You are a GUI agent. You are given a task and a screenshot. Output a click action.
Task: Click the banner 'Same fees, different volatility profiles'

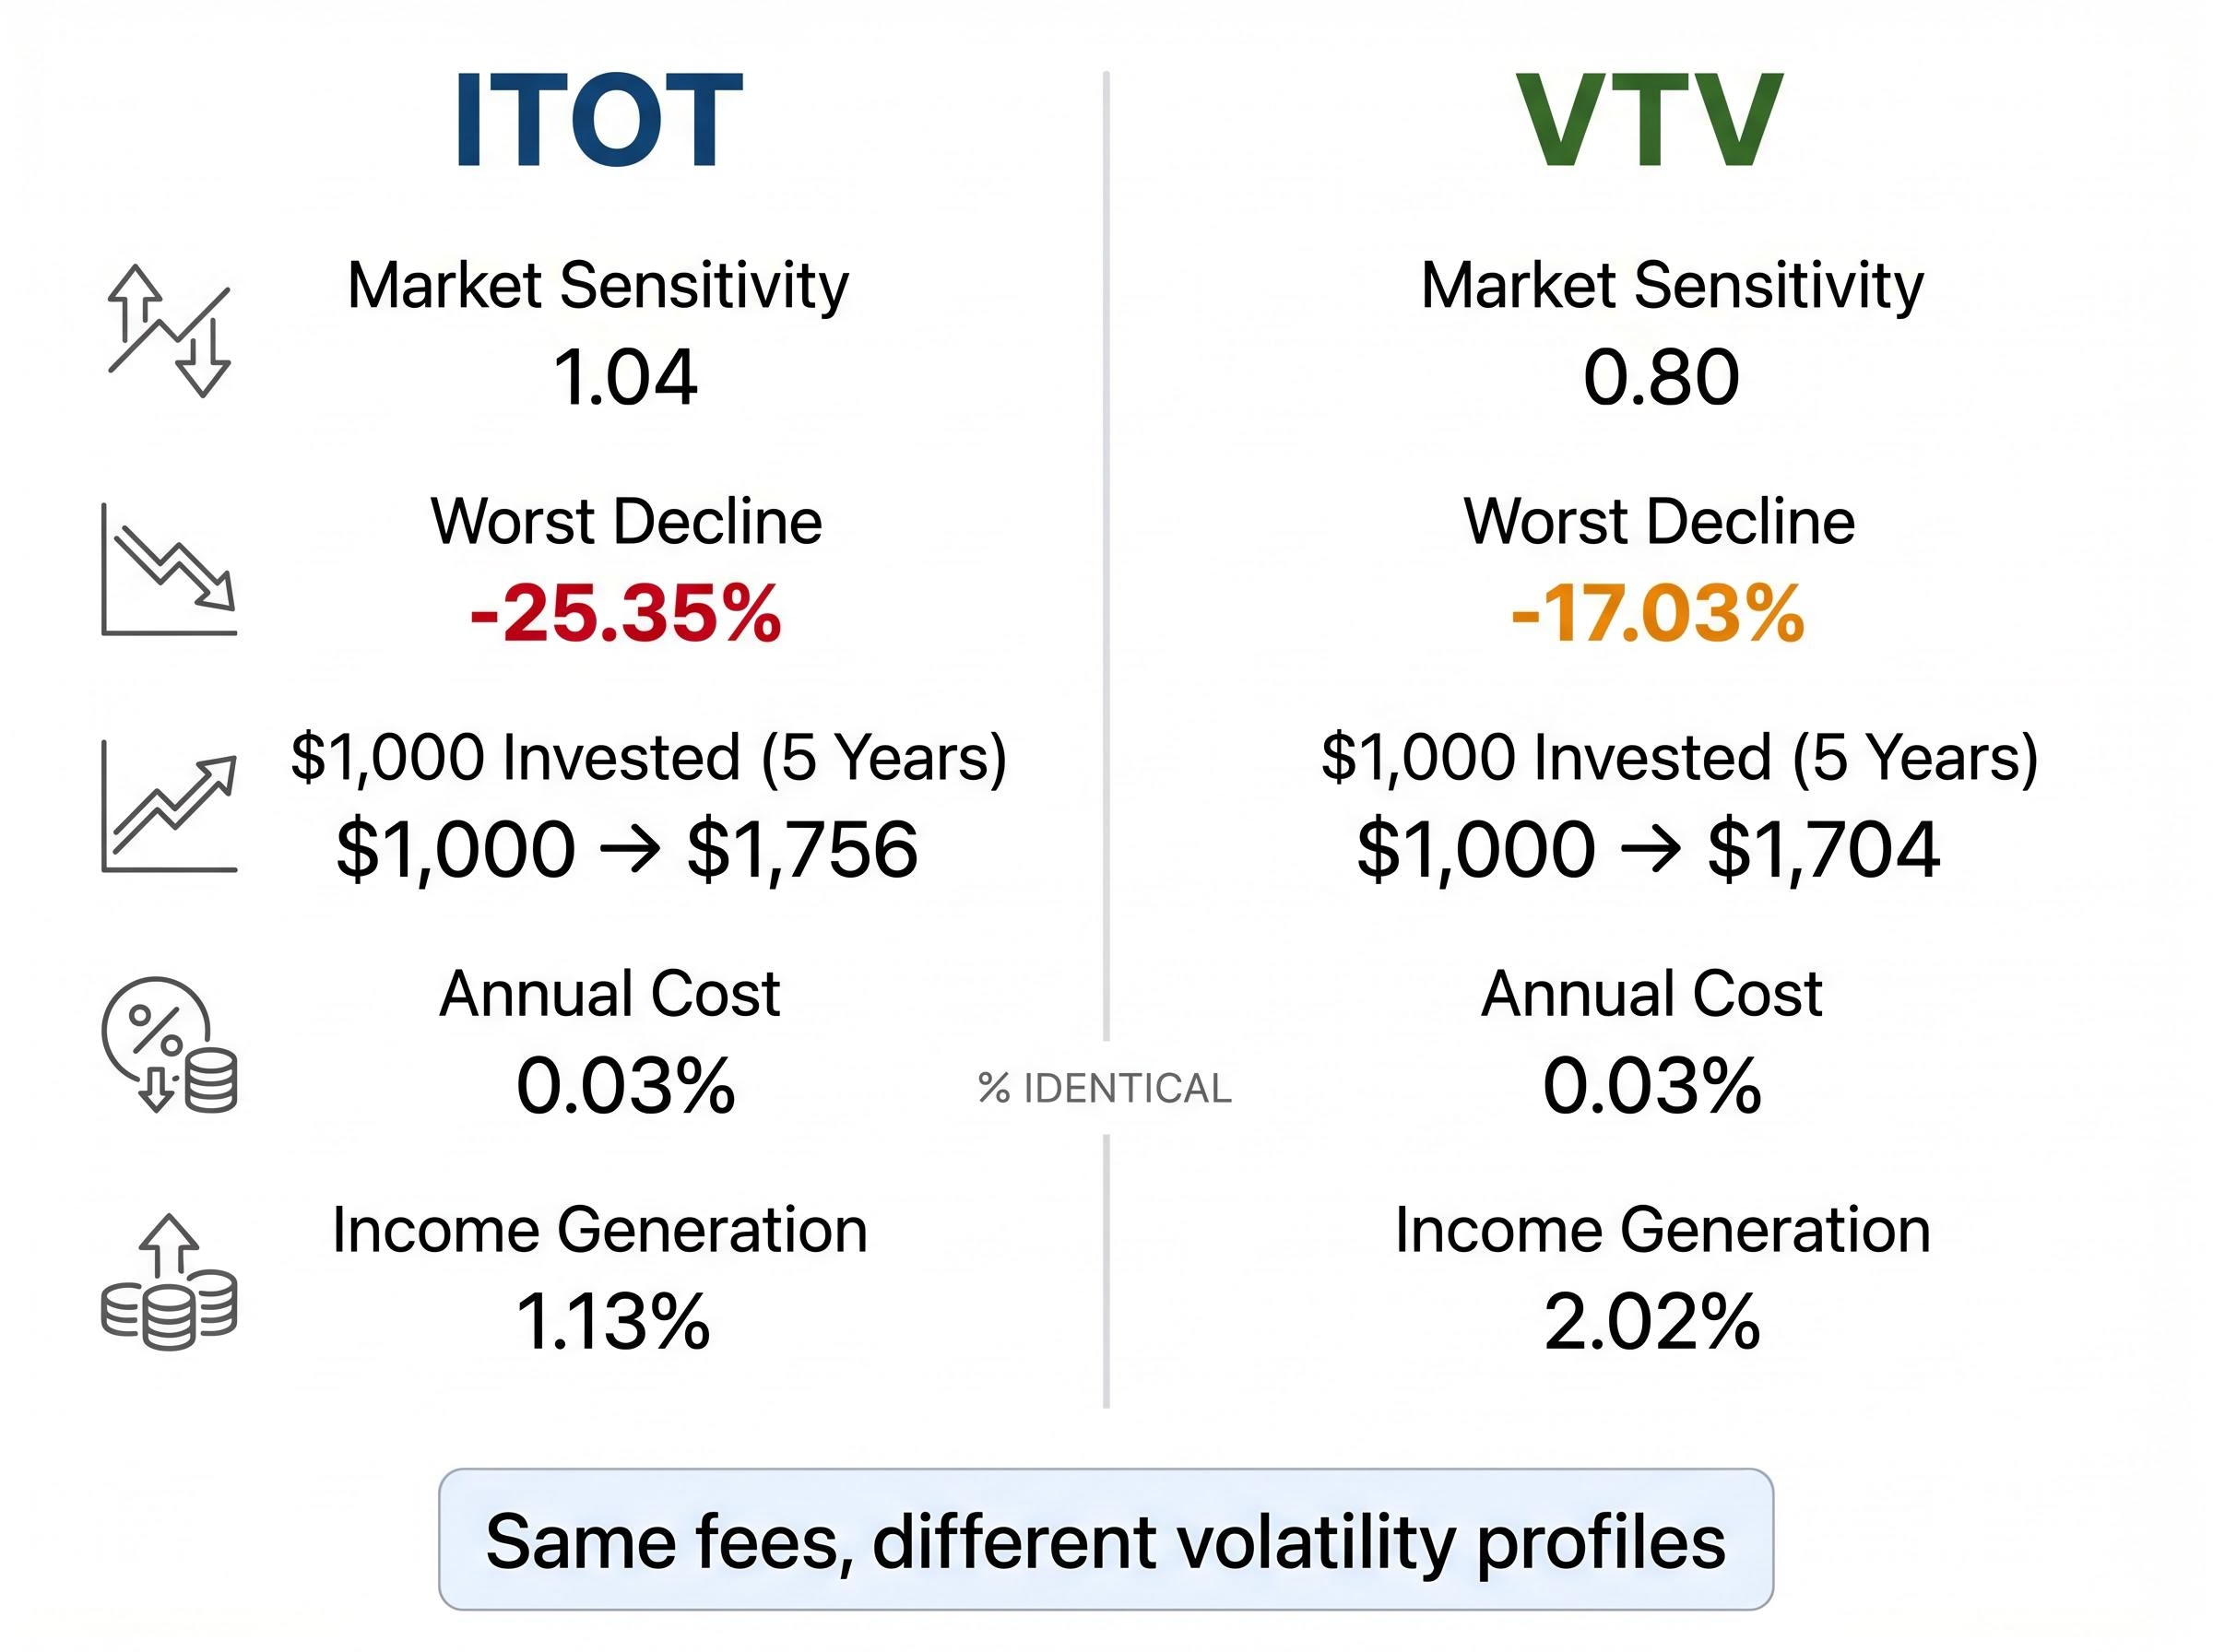tap(1105, 1540)
